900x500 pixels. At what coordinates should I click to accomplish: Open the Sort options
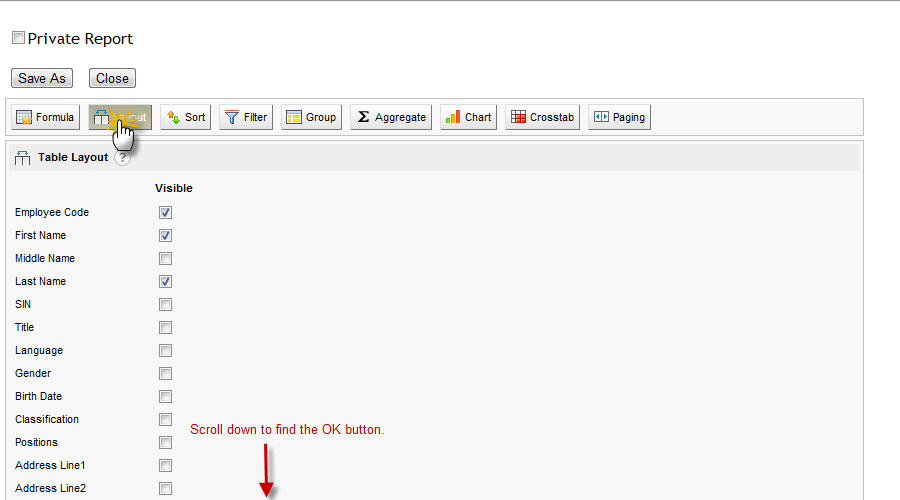(185, 117)
